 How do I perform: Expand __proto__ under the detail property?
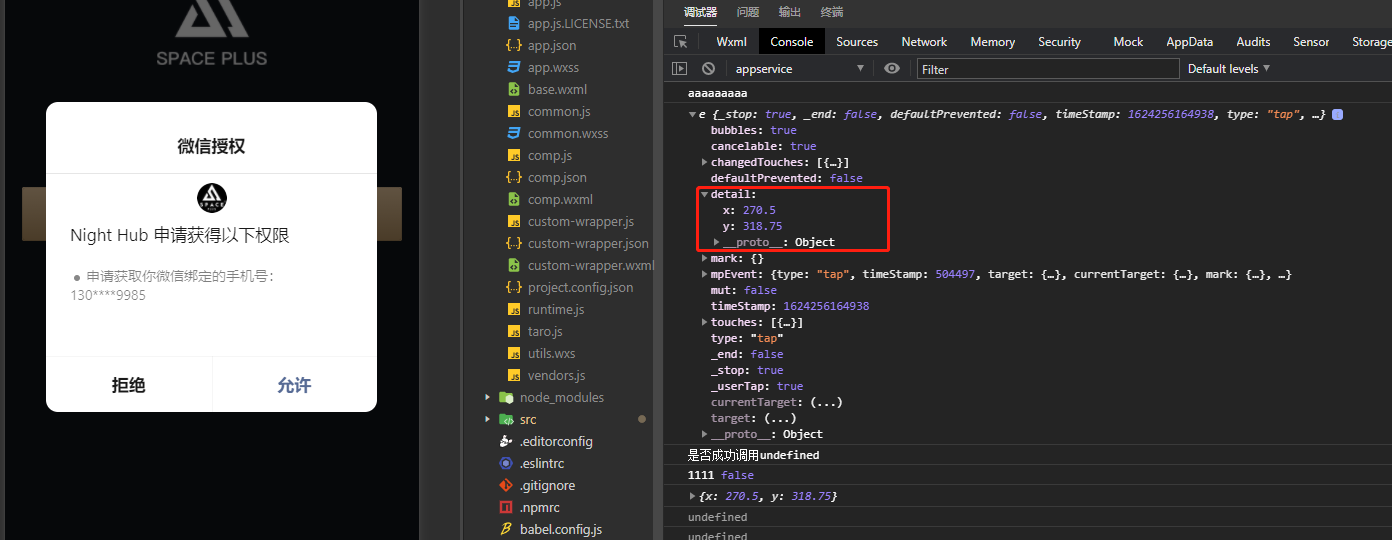717,242
